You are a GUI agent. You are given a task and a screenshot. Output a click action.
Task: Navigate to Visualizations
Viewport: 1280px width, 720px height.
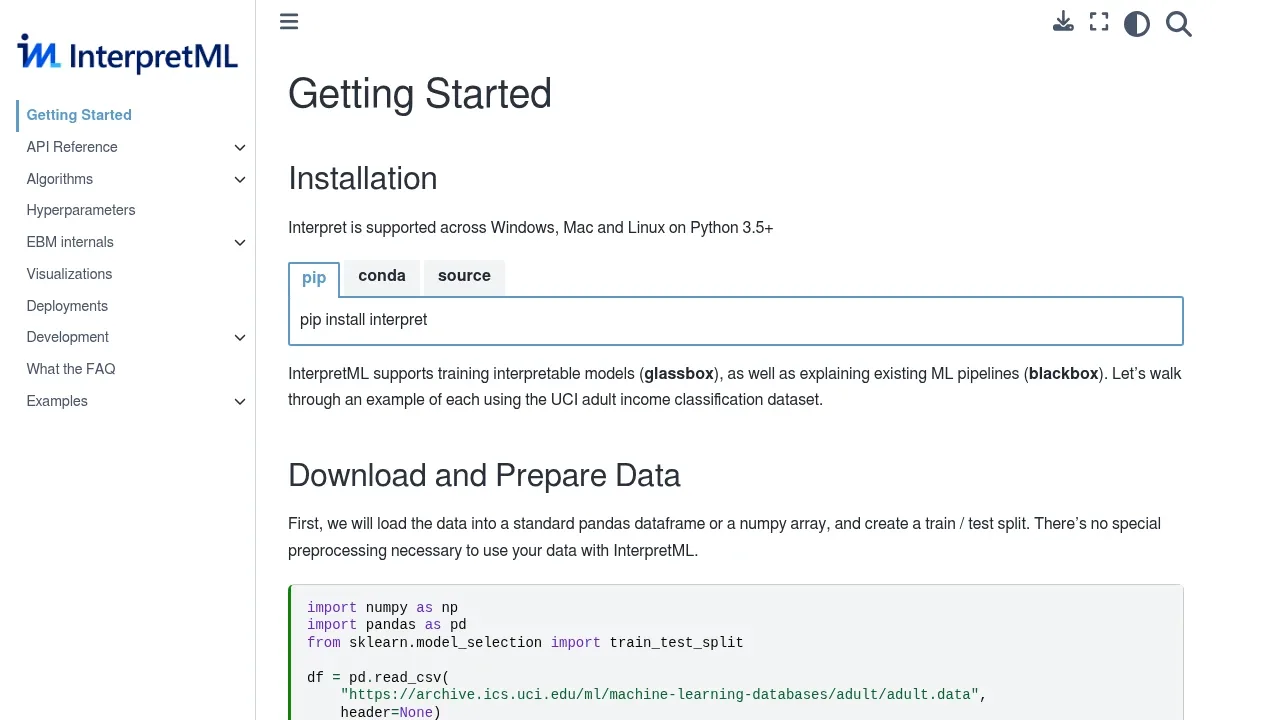pos(69,274)
